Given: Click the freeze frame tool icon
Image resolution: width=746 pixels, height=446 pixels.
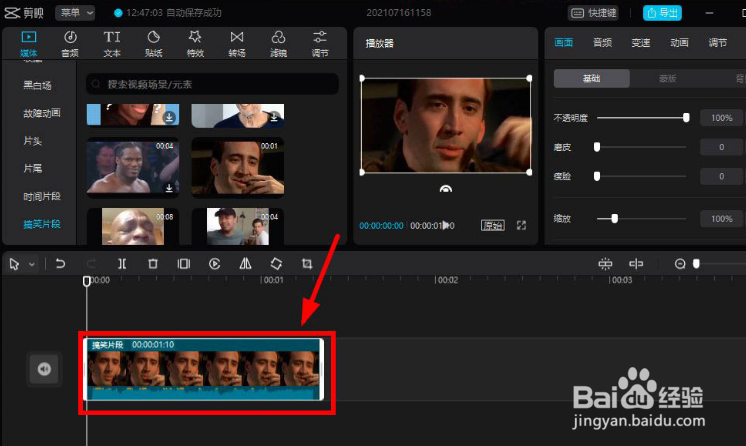Looking at the screenshot, I should [184, 263].
